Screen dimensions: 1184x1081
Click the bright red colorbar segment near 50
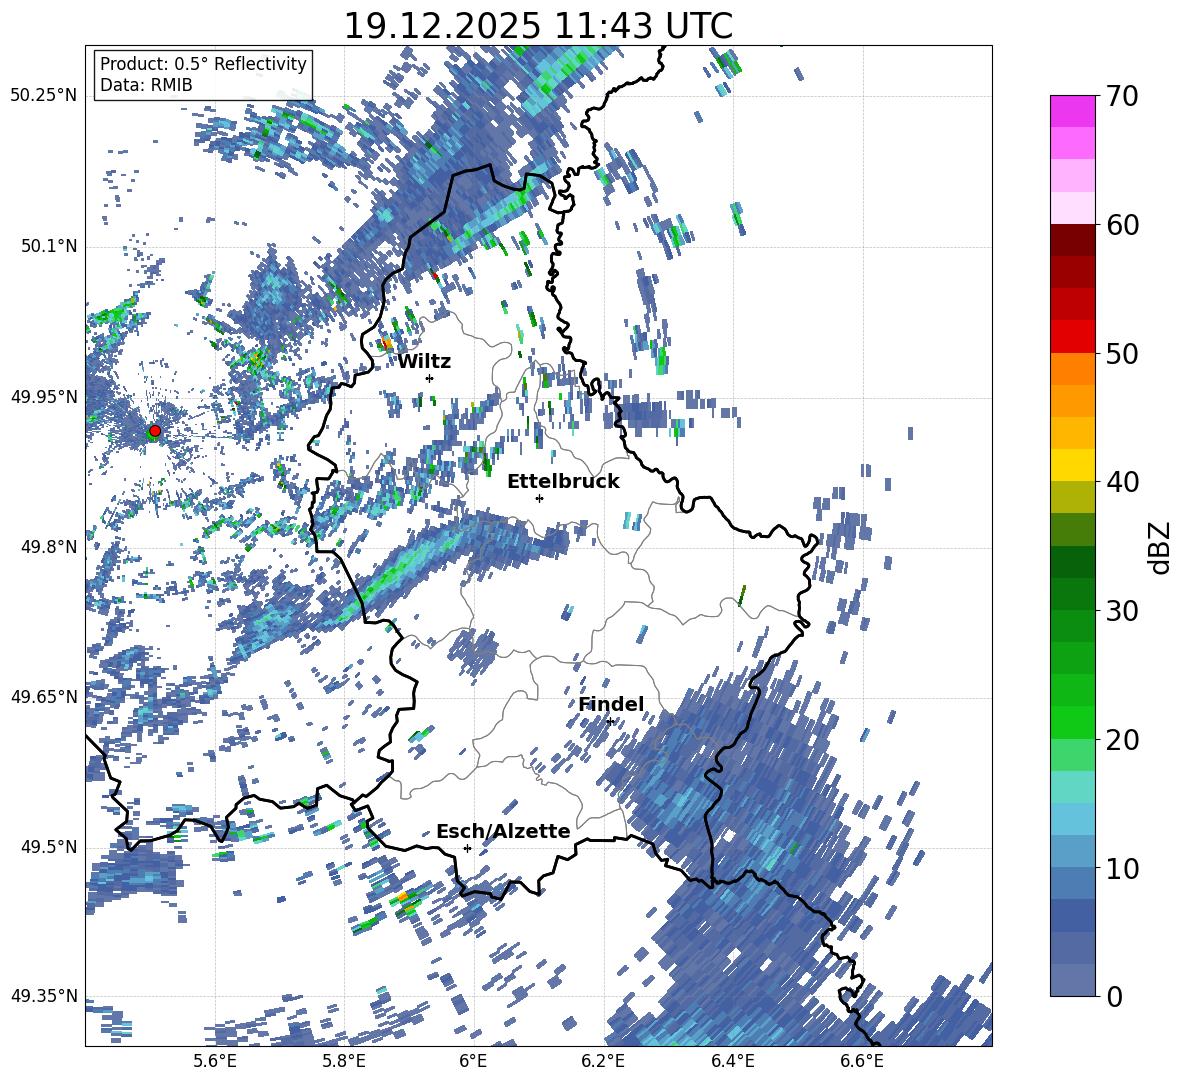click(1072, 337)
